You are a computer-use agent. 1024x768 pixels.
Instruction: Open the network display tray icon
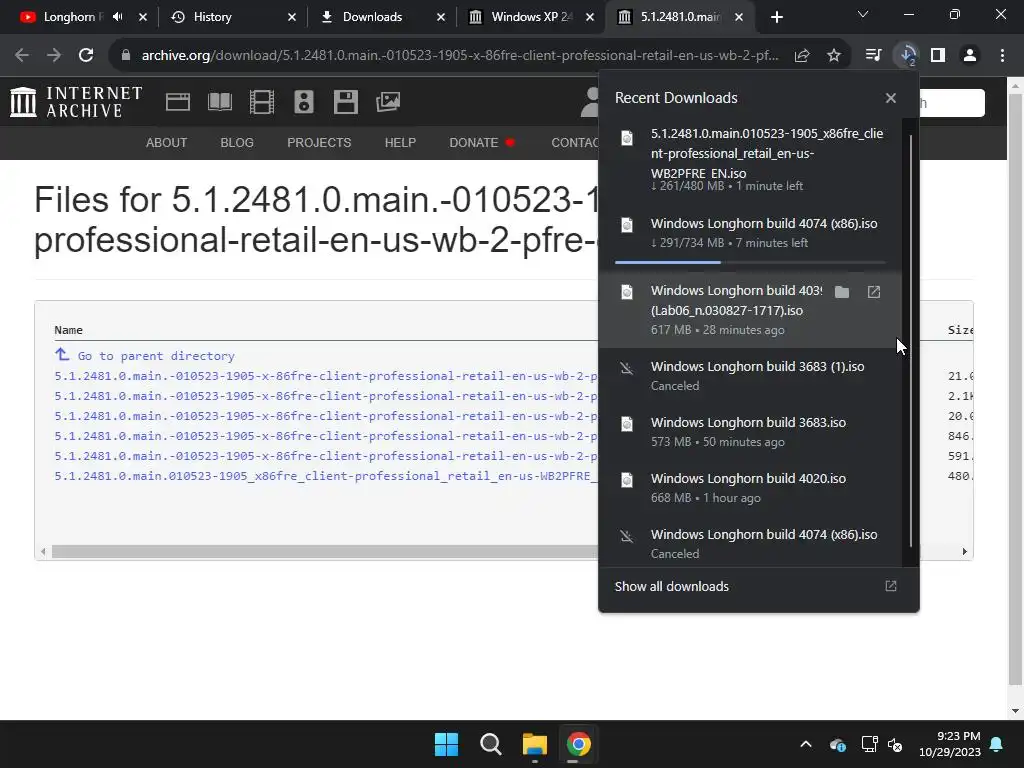click(869, 744)
